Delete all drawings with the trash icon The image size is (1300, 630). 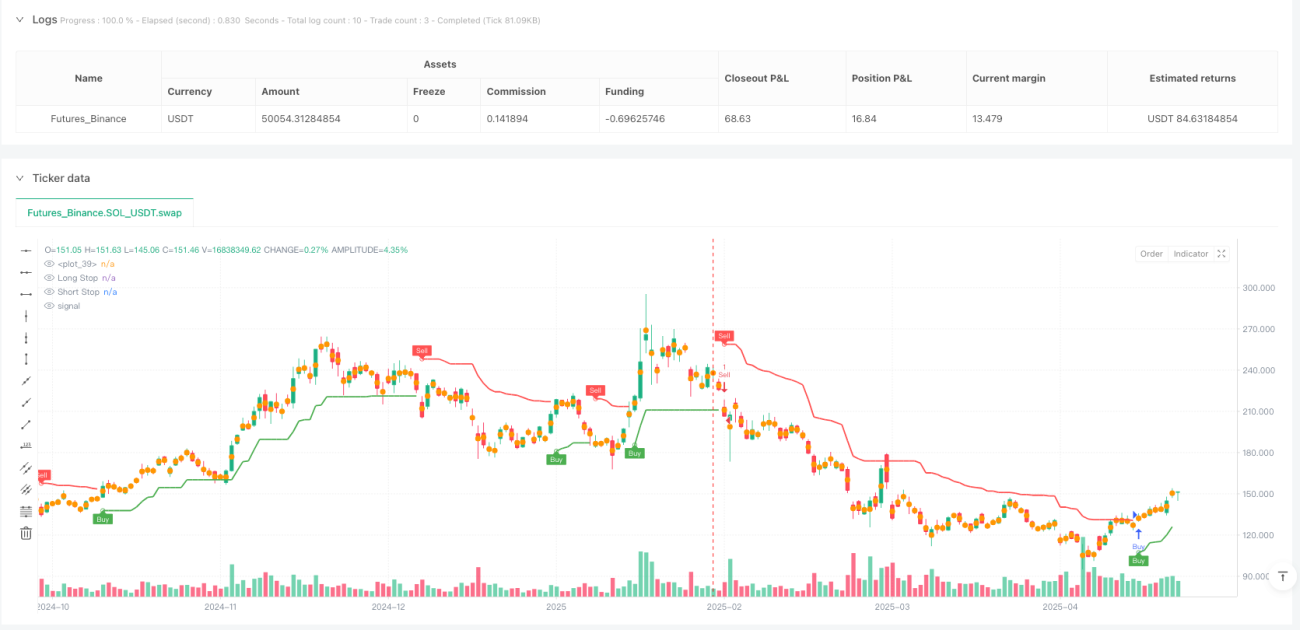[26, 533]
